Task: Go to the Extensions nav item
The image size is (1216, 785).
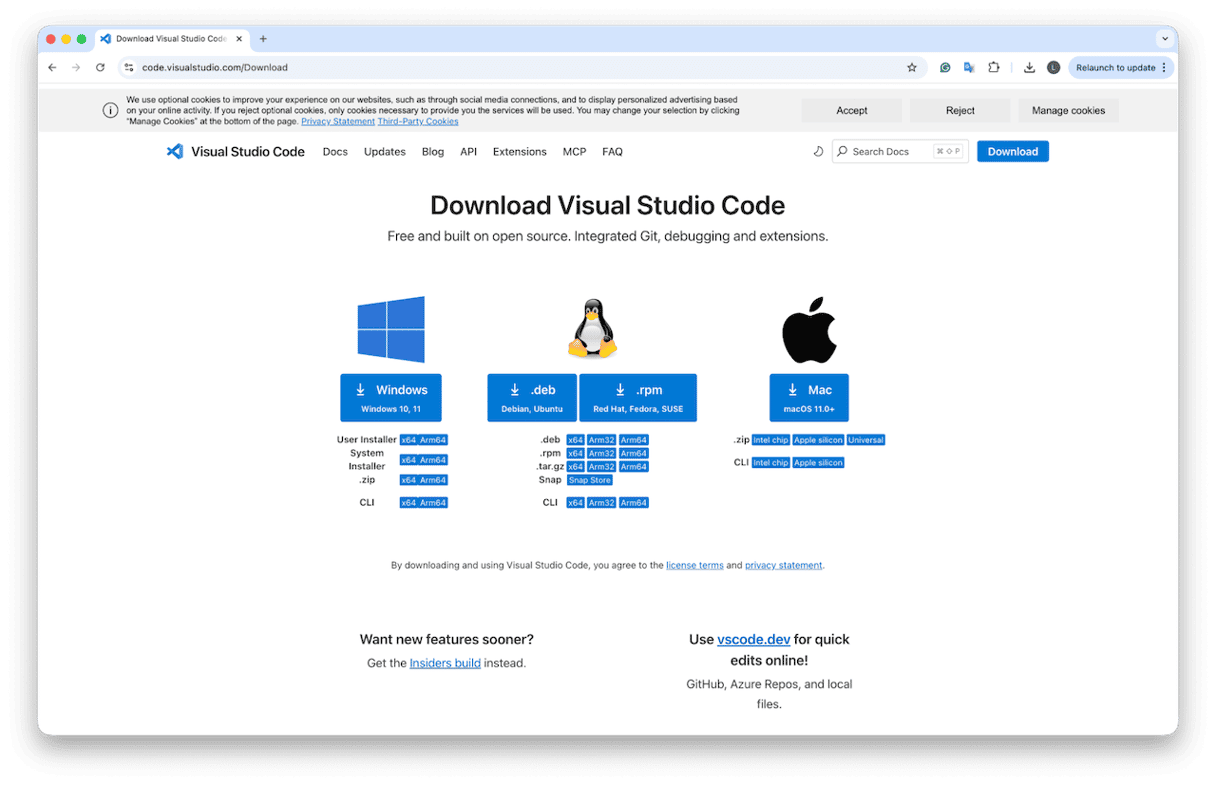Action: (519, 152)
